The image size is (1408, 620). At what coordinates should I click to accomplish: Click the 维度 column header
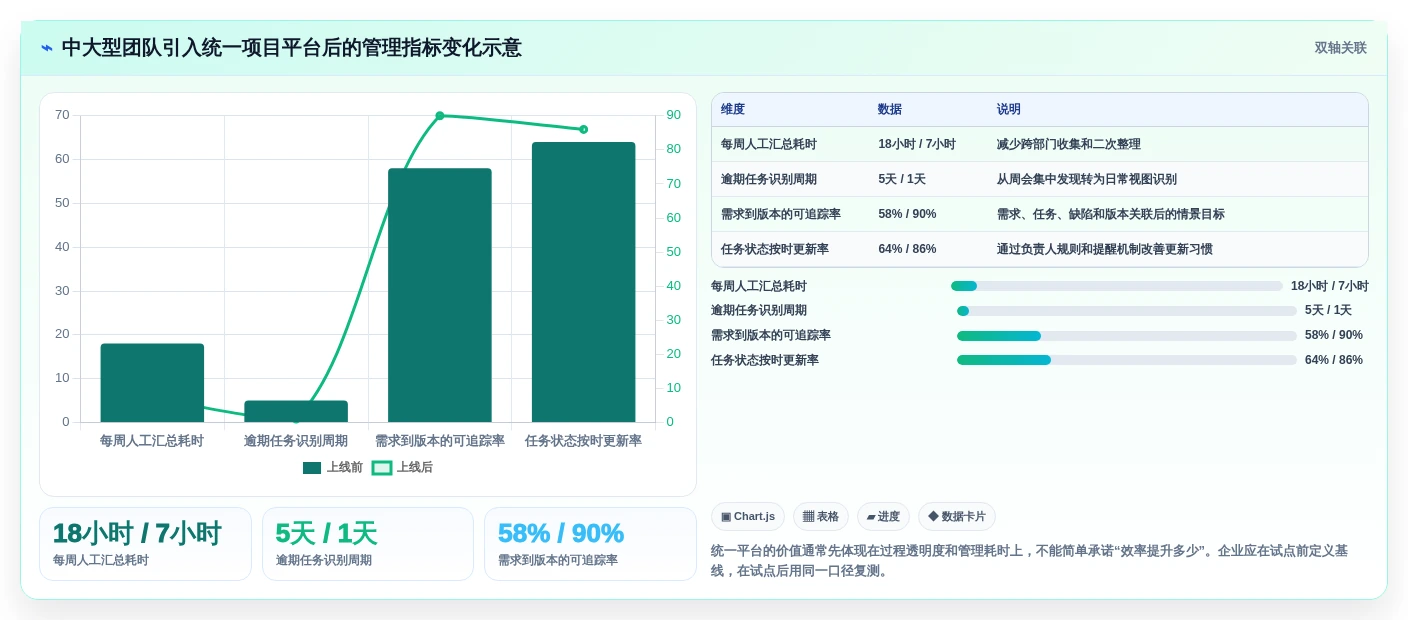[733, 110]
